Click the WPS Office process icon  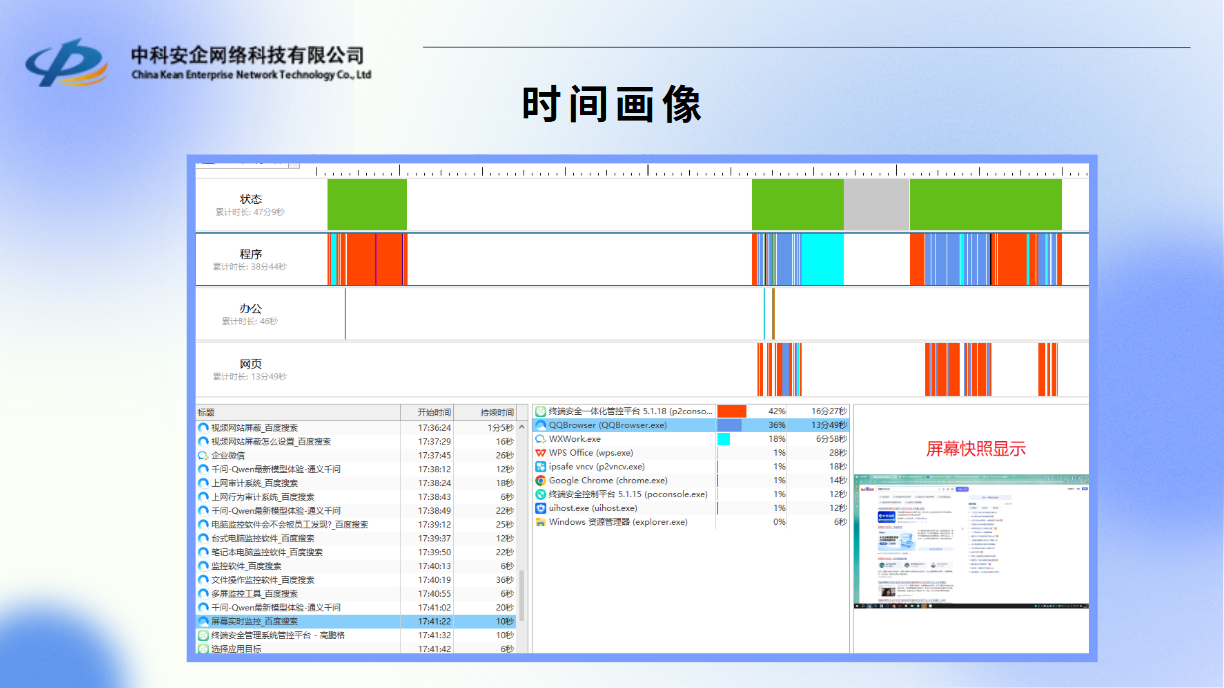click(541, 453)
